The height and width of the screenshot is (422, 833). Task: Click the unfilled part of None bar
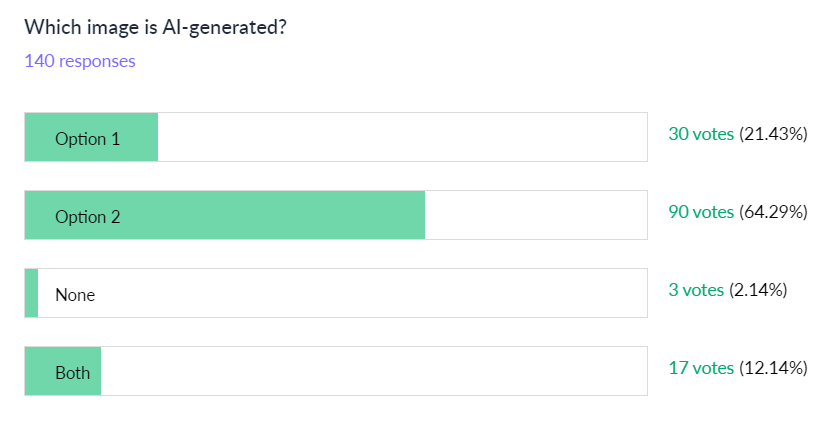(x=340, y=294)
